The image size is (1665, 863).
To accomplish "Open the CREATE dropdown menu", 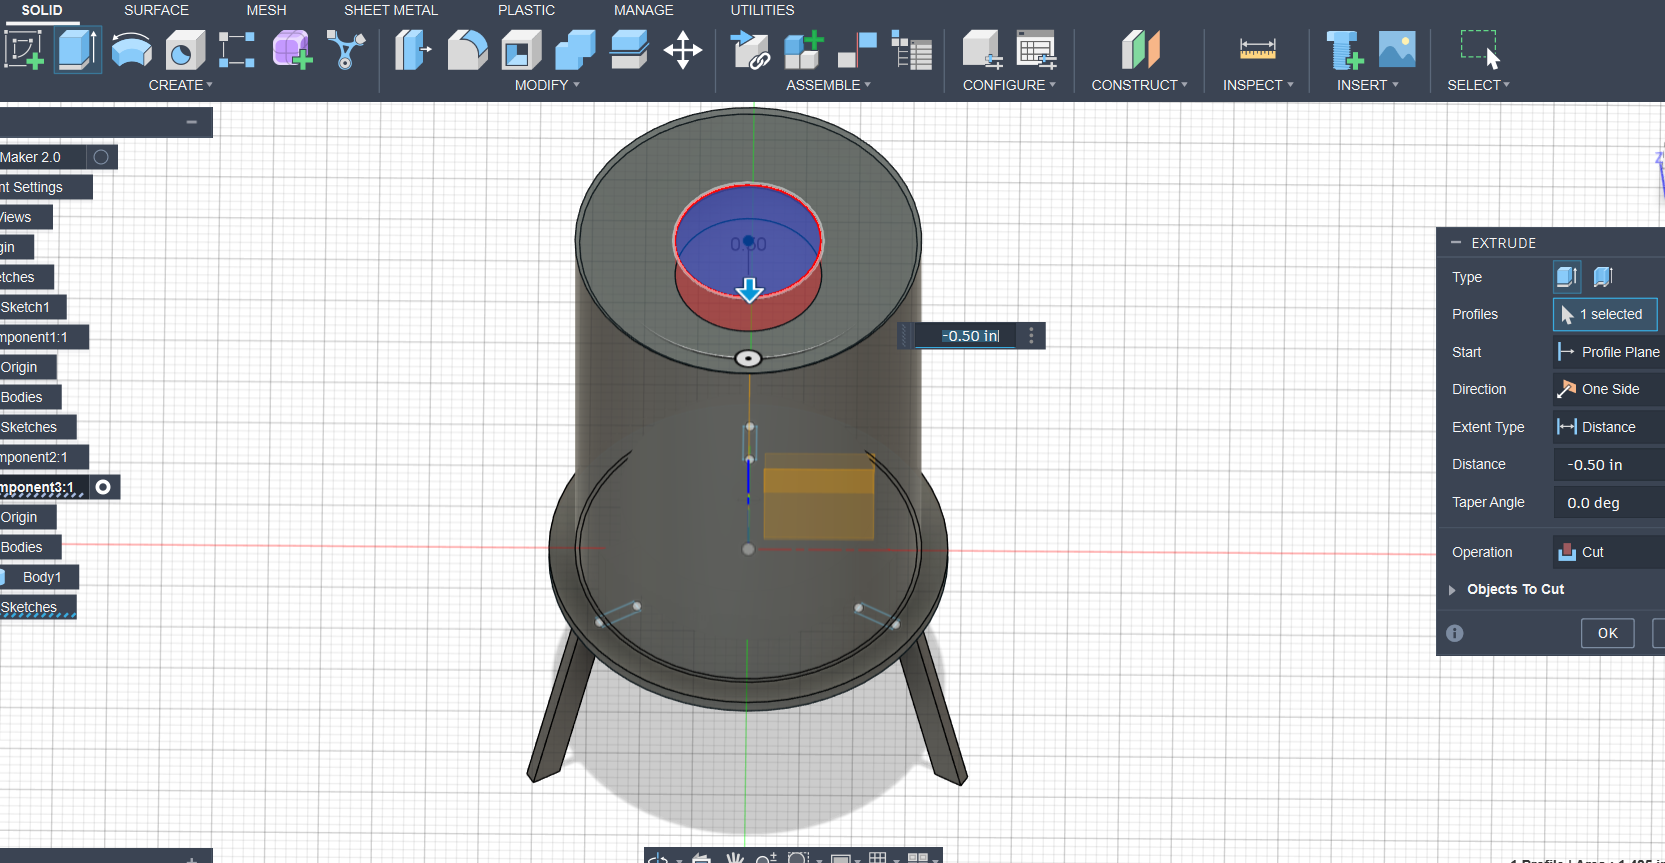I will (181, 85).
